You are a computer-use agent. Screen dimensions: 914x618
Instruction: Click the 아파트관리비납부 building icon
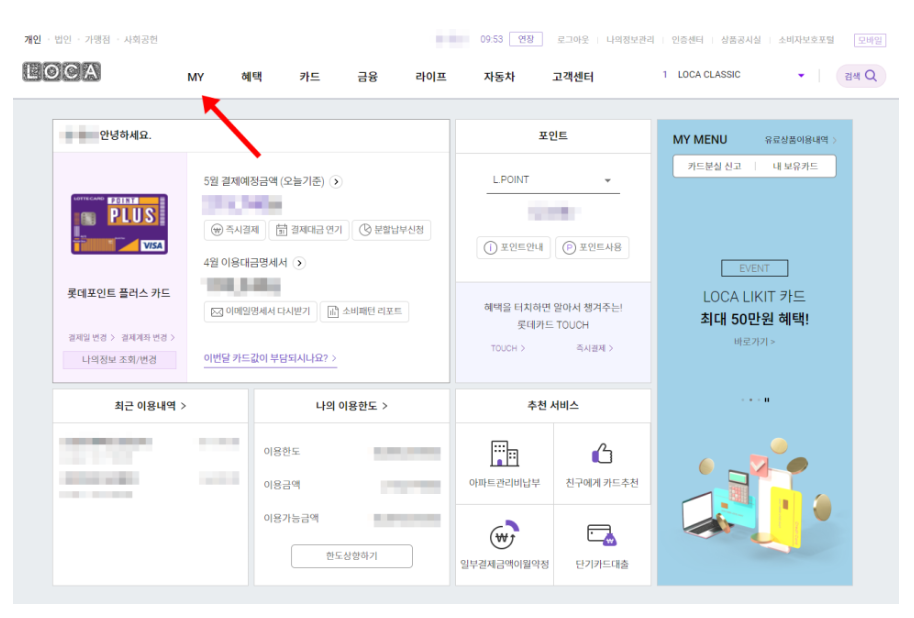(x=504, y=453)
